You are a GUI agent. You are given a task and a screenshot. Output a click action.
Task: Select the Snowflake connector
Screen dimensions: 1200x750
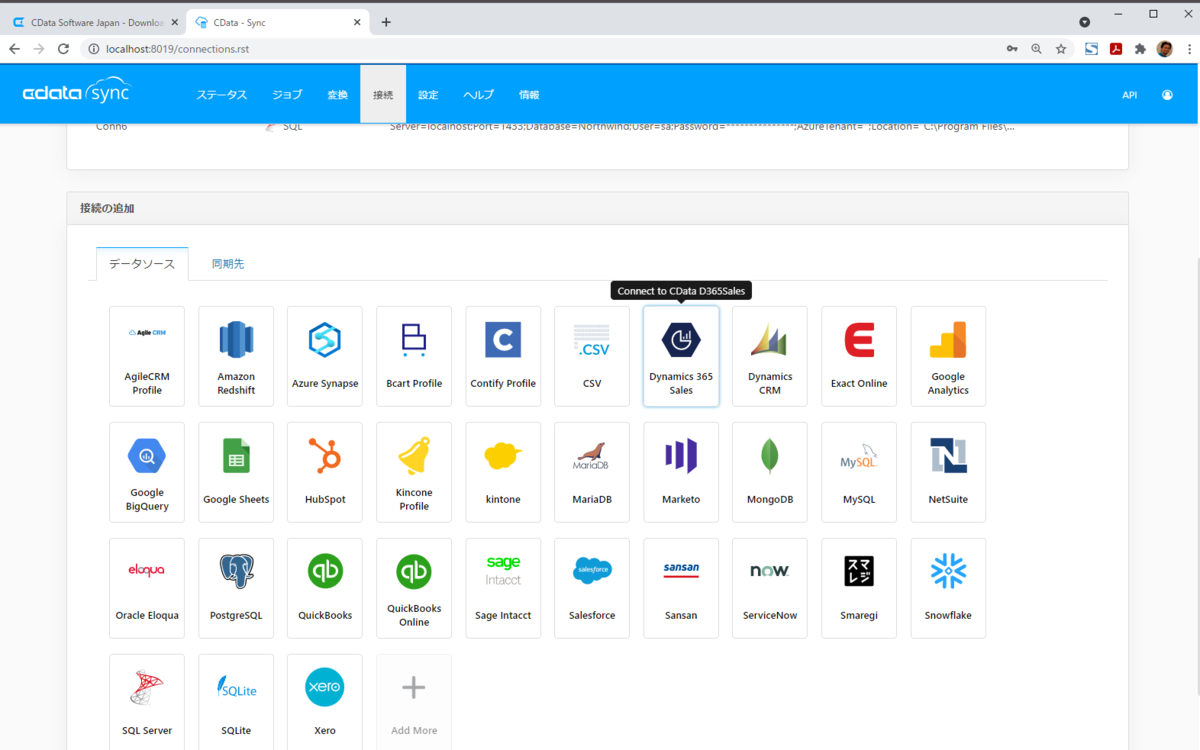(x=948, y=588)
